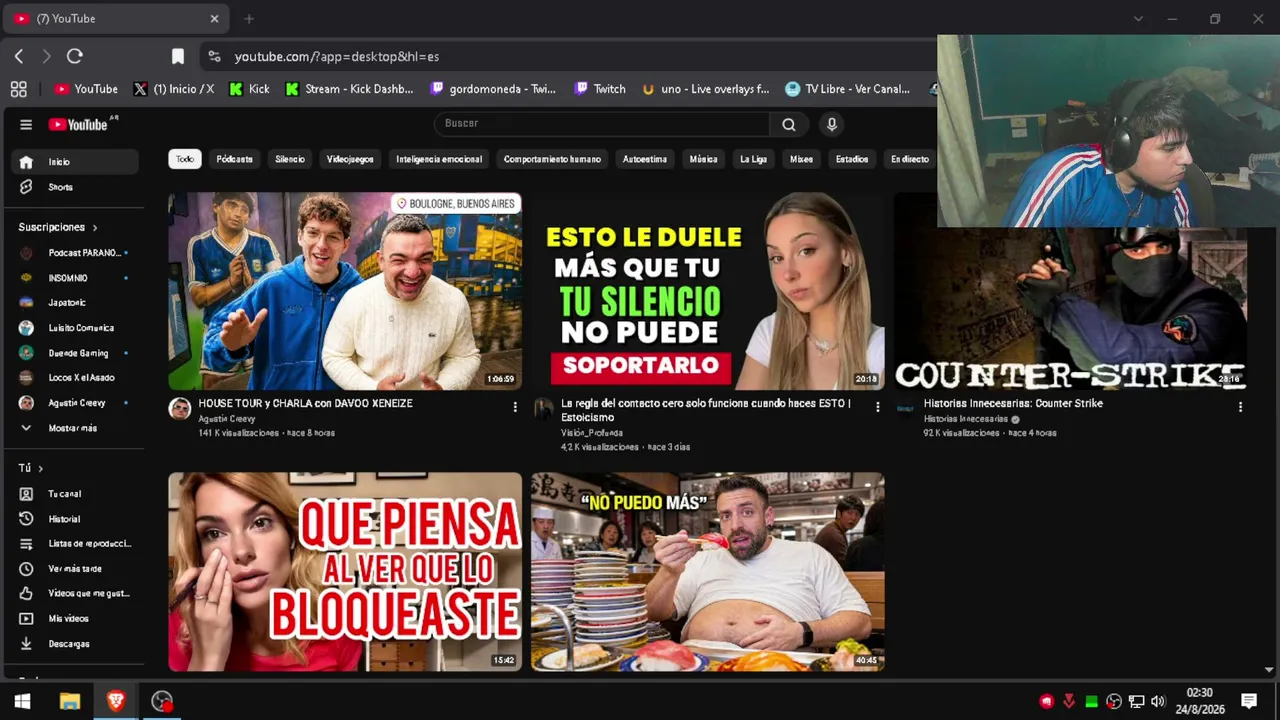Expand the Tú section heading
The image size is (1280, 720).
pyautogui.click(x=30, y=468)
